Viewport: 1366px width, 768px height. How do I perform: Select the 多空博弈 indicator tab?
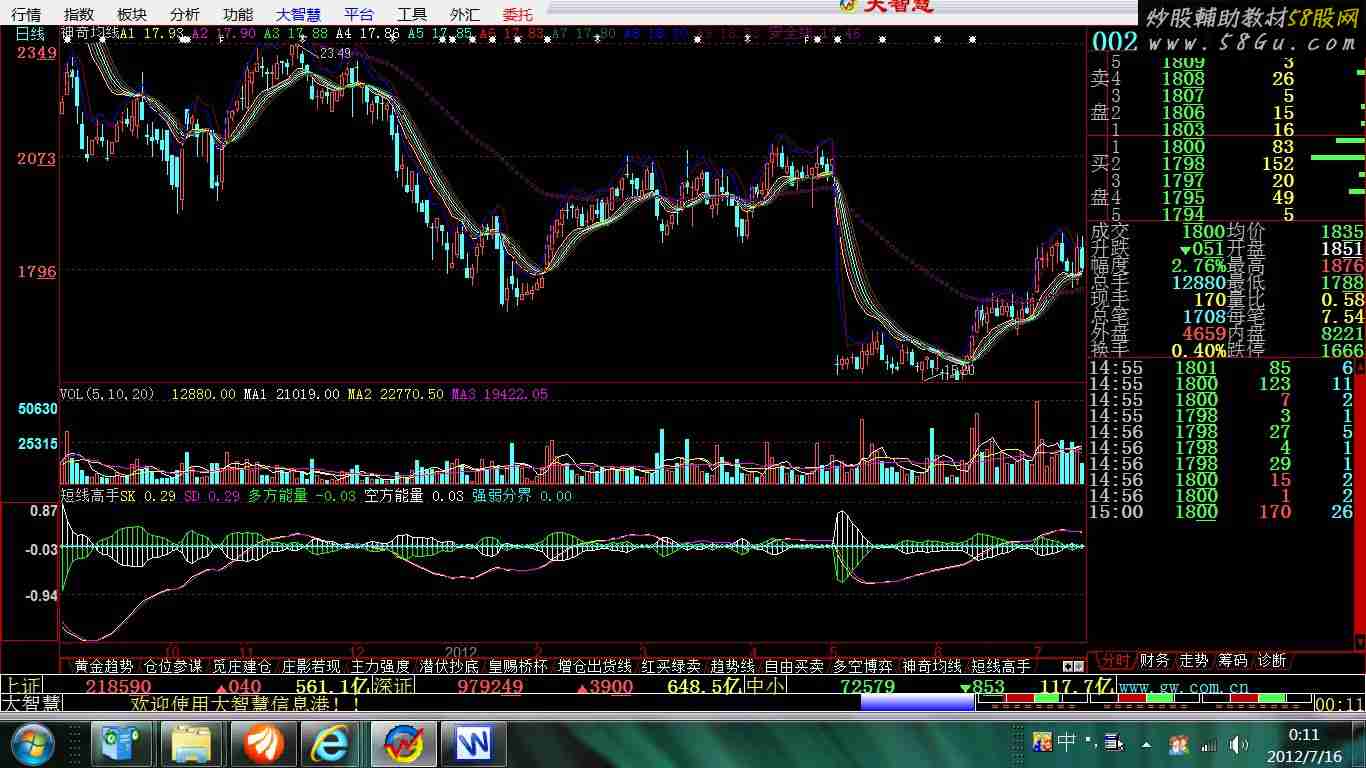863,666
